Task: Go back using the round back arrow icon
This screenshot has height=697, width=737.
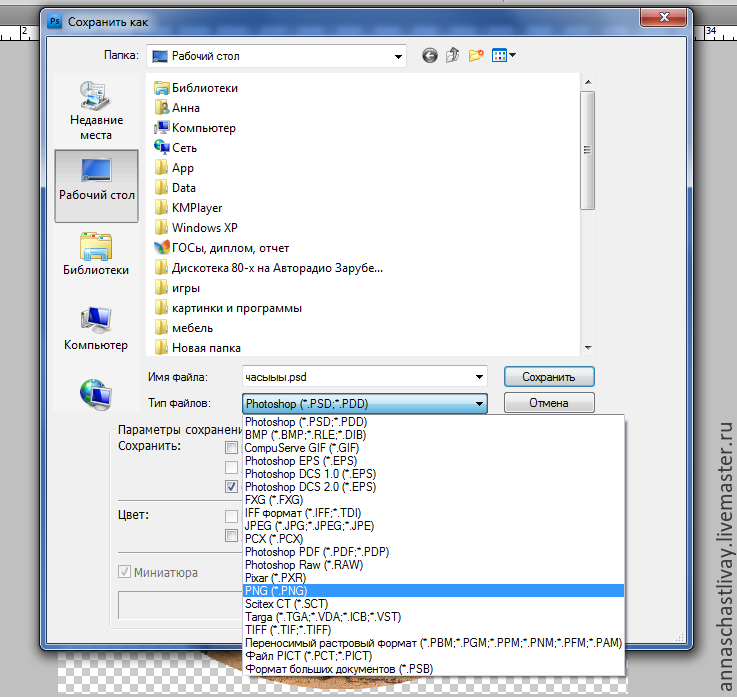Action: (430, 55)
